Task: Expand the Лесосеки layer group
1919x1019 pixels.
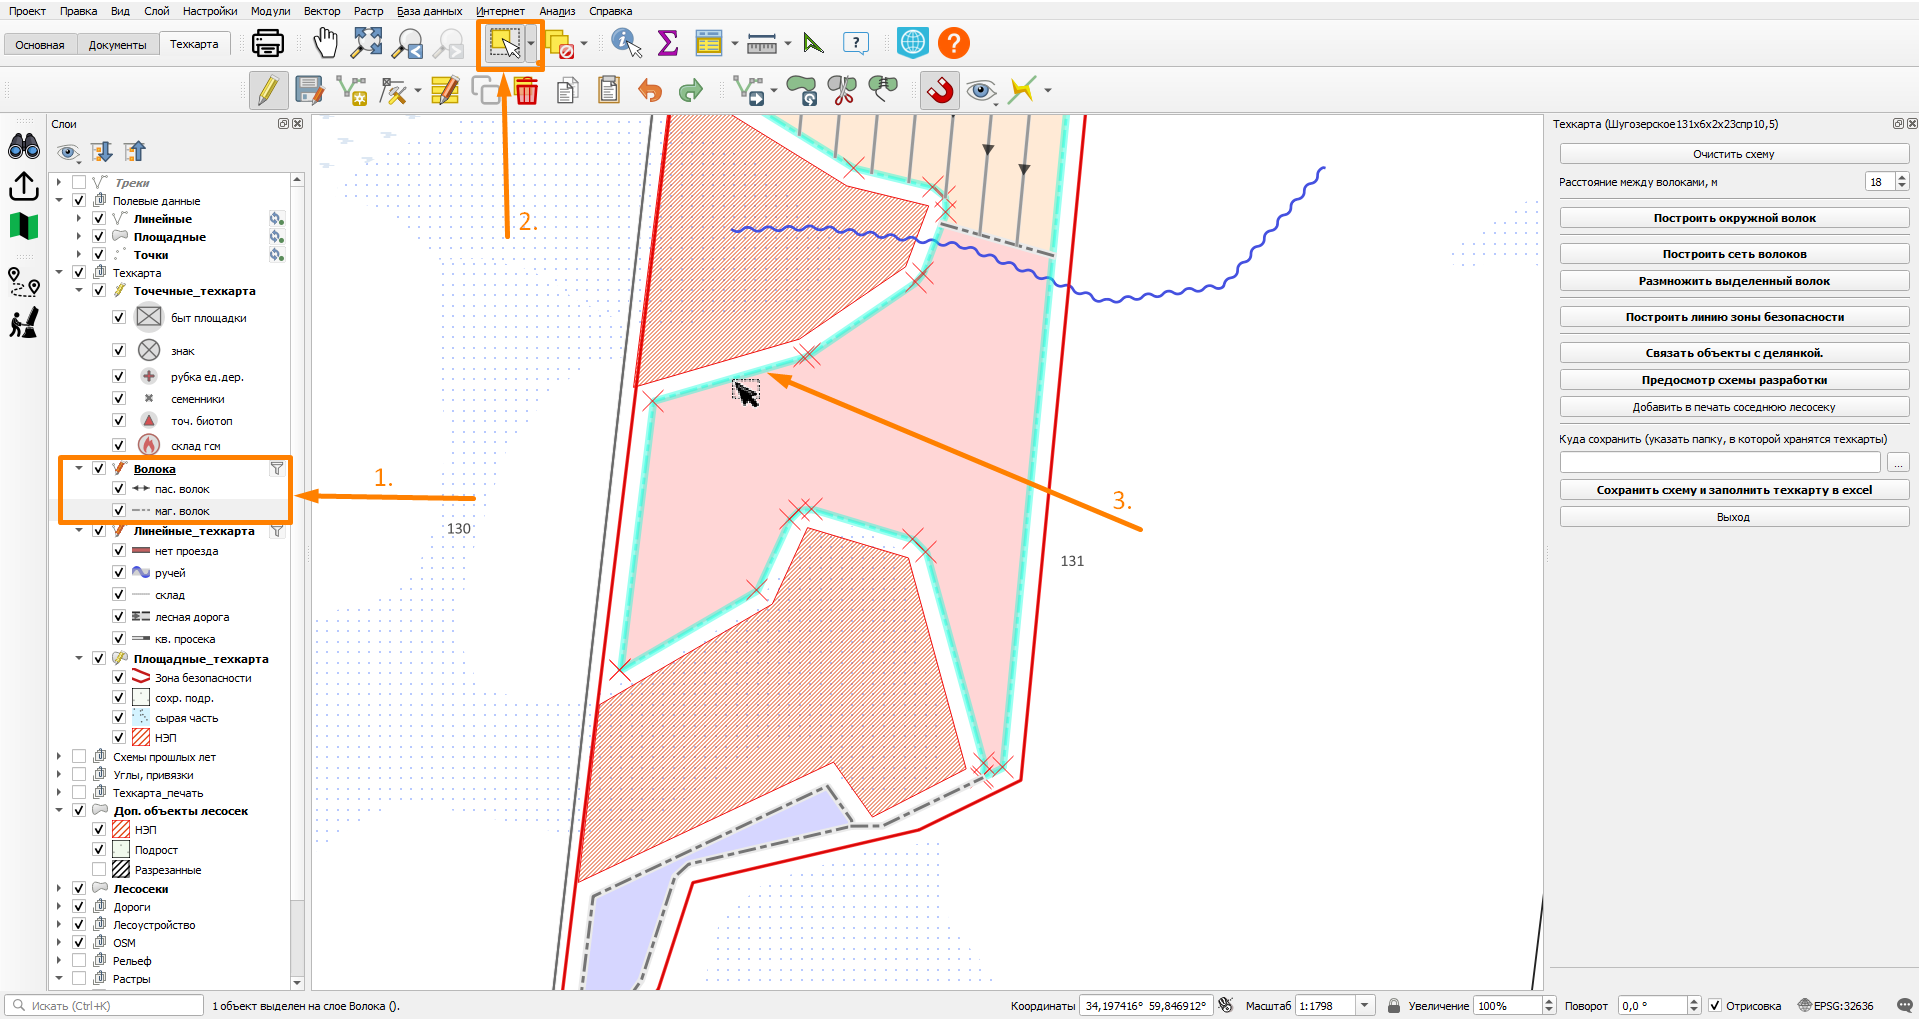Action: click(x=59, y=888)
